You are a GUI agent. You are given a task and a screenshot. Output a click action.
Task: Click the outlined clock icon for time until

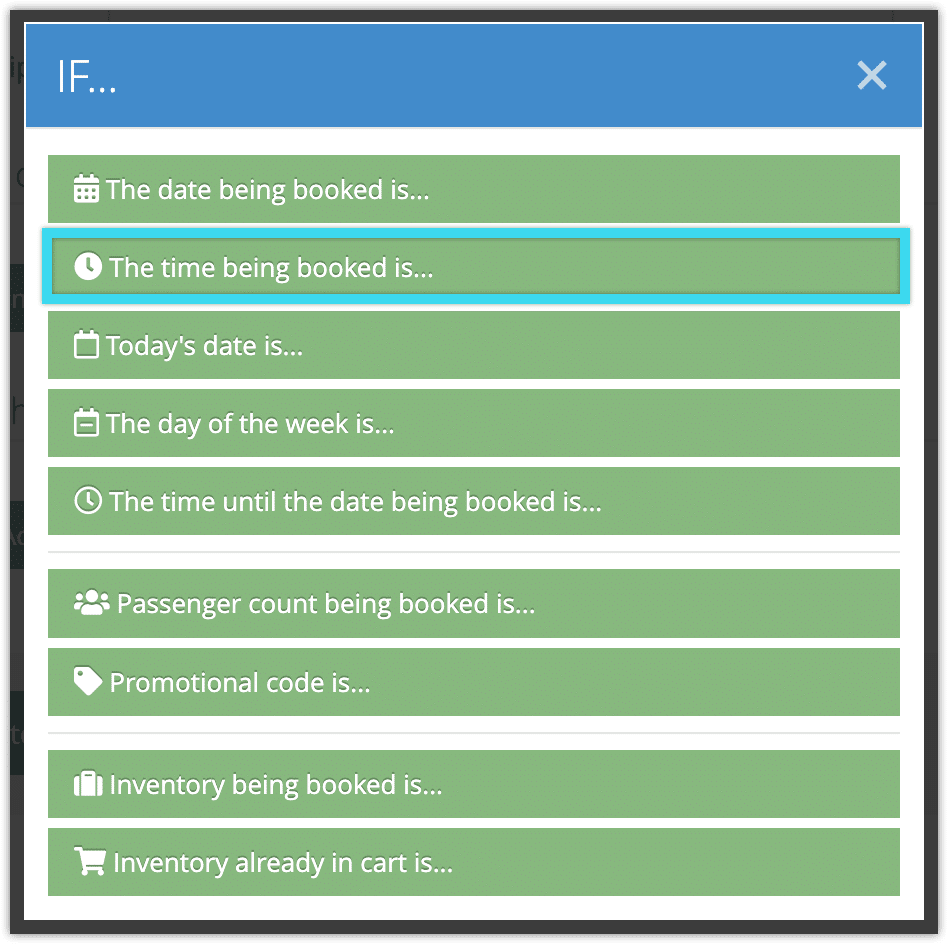88,501
